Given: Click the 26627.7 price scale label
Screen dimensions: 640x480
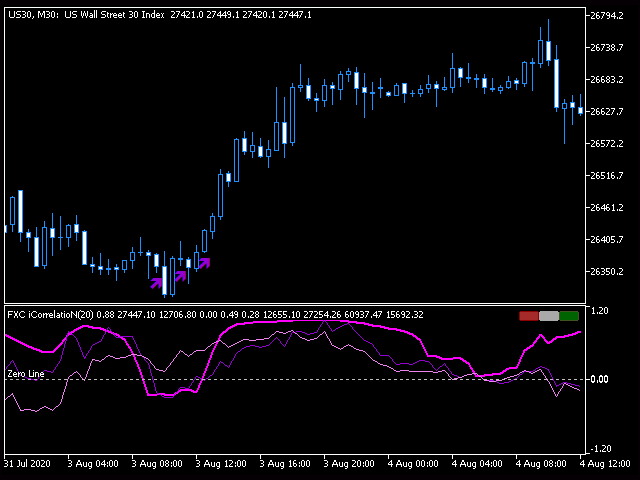Looking at the screenshot, I should 609,112.
